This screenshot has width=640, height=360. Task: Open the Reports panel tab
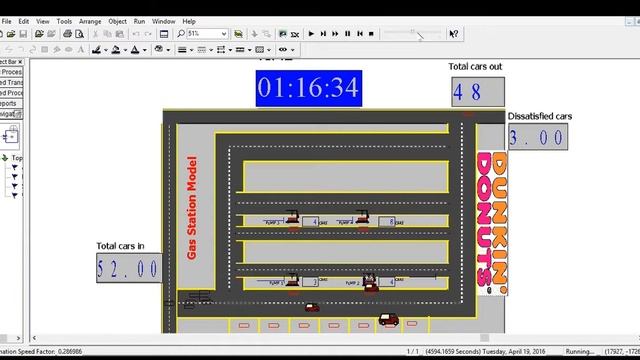[11, 103]
